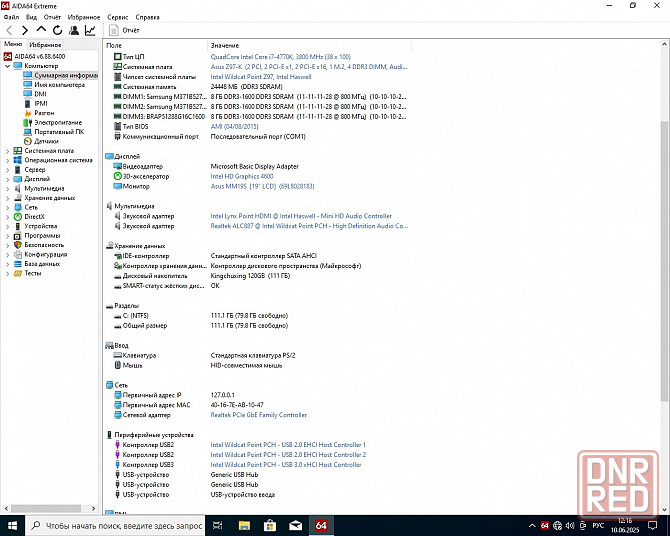Open the Отчёт menu in menu bar
The height and width of the screenshot is (536, 670).
52,17
